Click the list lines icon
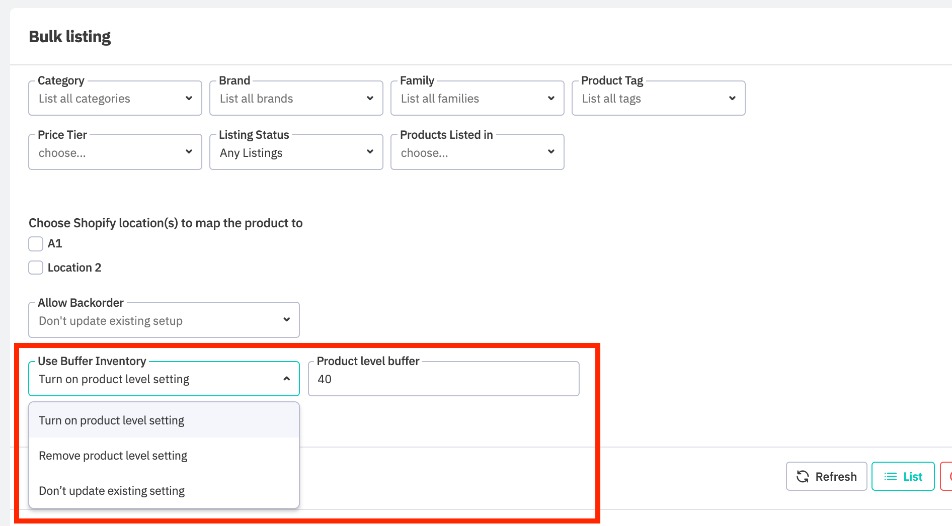 (x=890, y=477)
